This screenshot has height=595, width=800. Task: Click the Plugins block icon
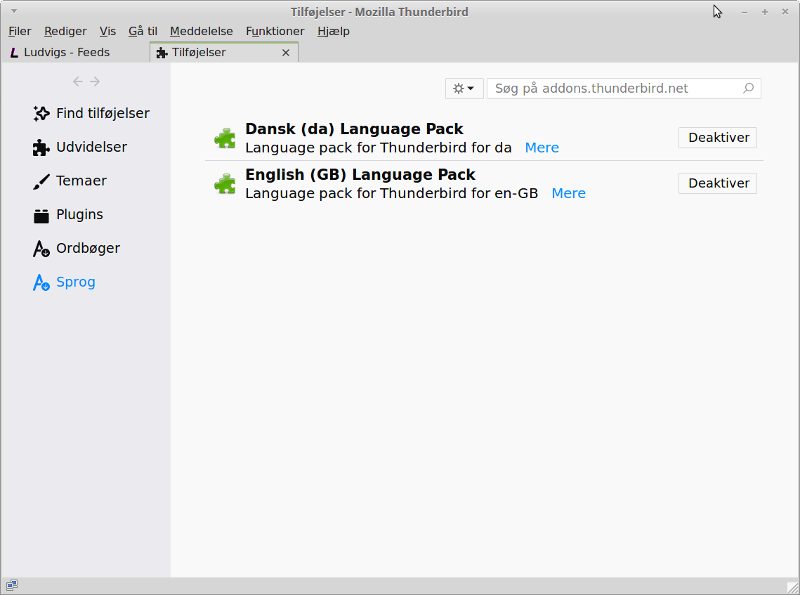point(41,215)
